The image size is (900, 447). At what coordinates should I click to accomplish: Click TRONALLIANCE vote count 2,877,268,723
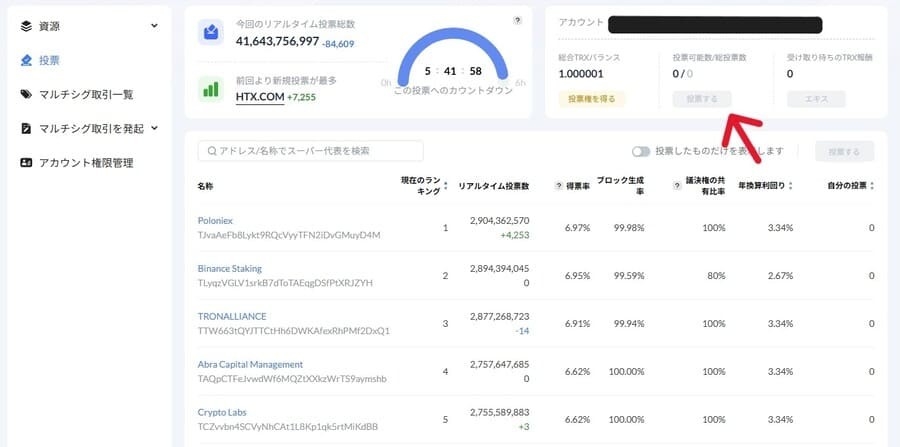tap(499, 316)
